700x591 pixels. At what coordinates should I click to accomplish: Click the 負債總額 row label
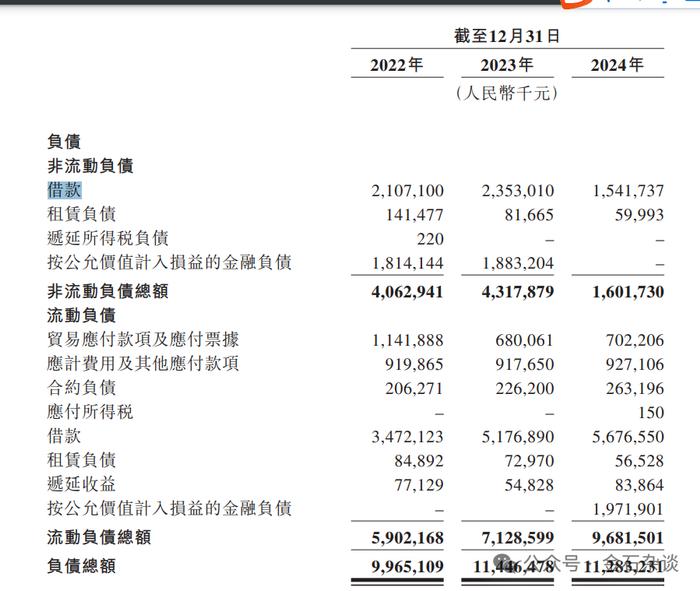pyautogui.click(x=82, y=566)
